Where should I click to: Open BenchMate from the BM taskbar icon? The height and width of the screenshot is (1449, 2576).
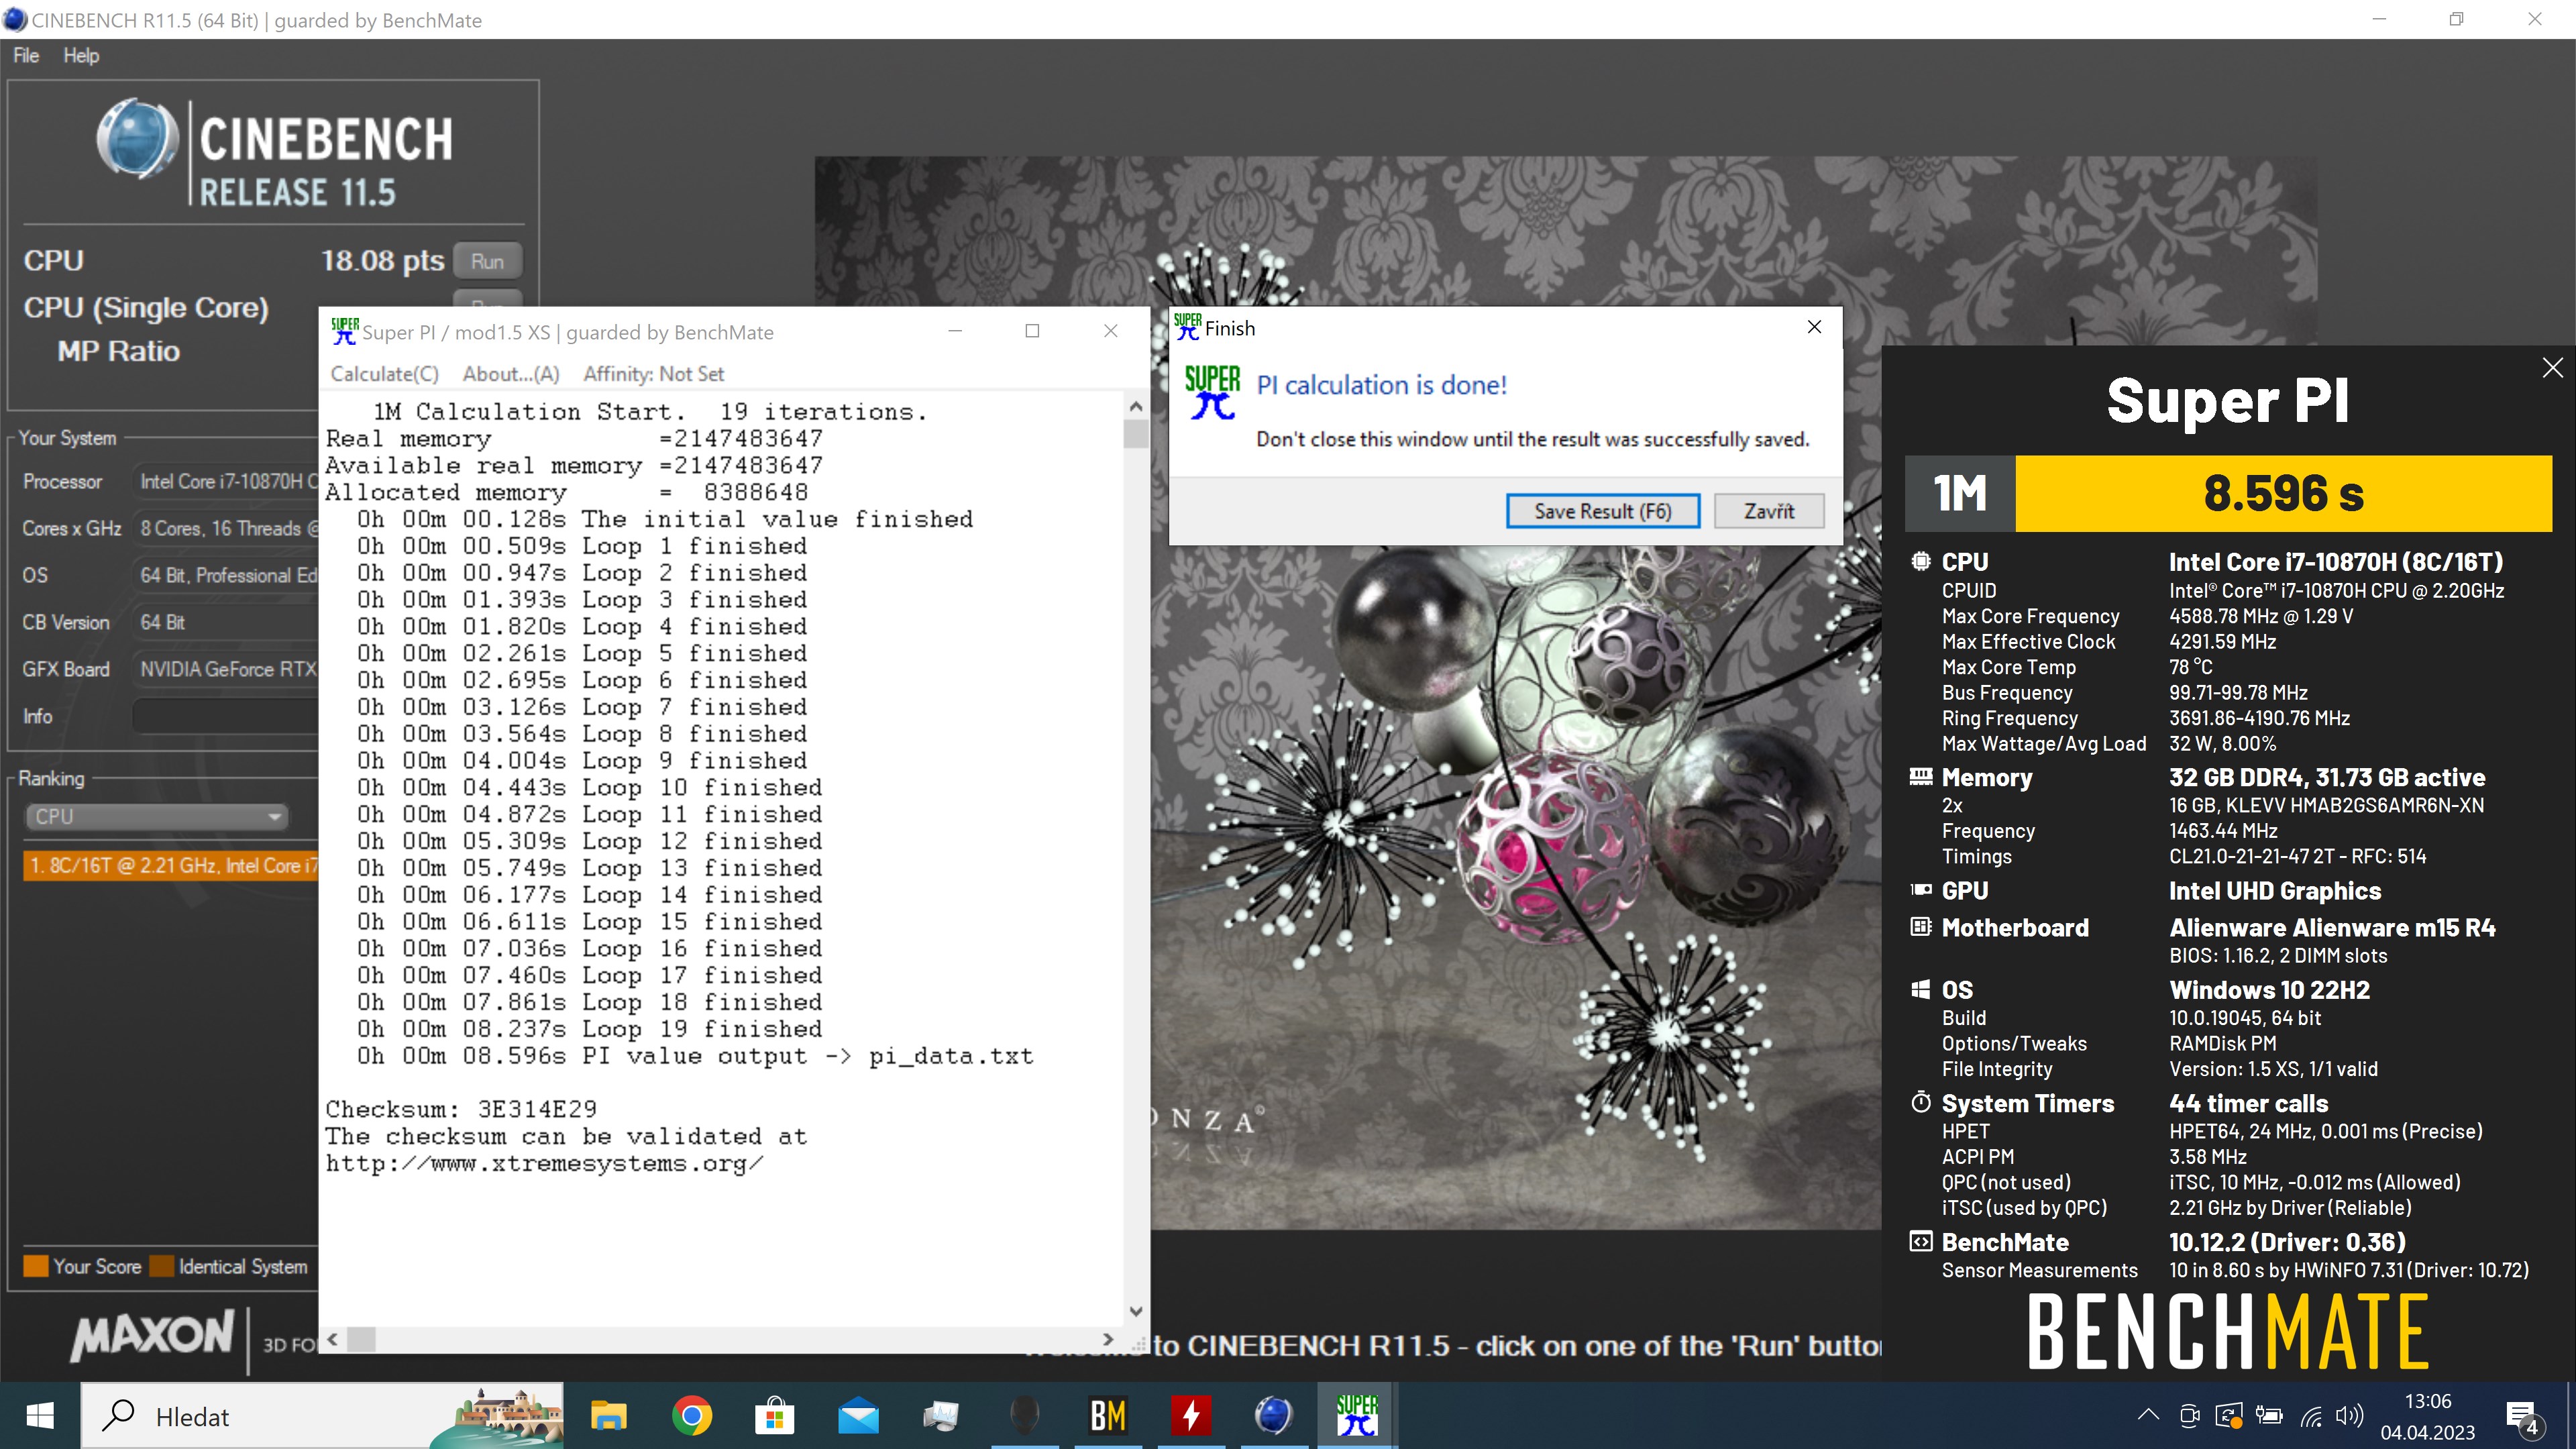point(1107,1415)
